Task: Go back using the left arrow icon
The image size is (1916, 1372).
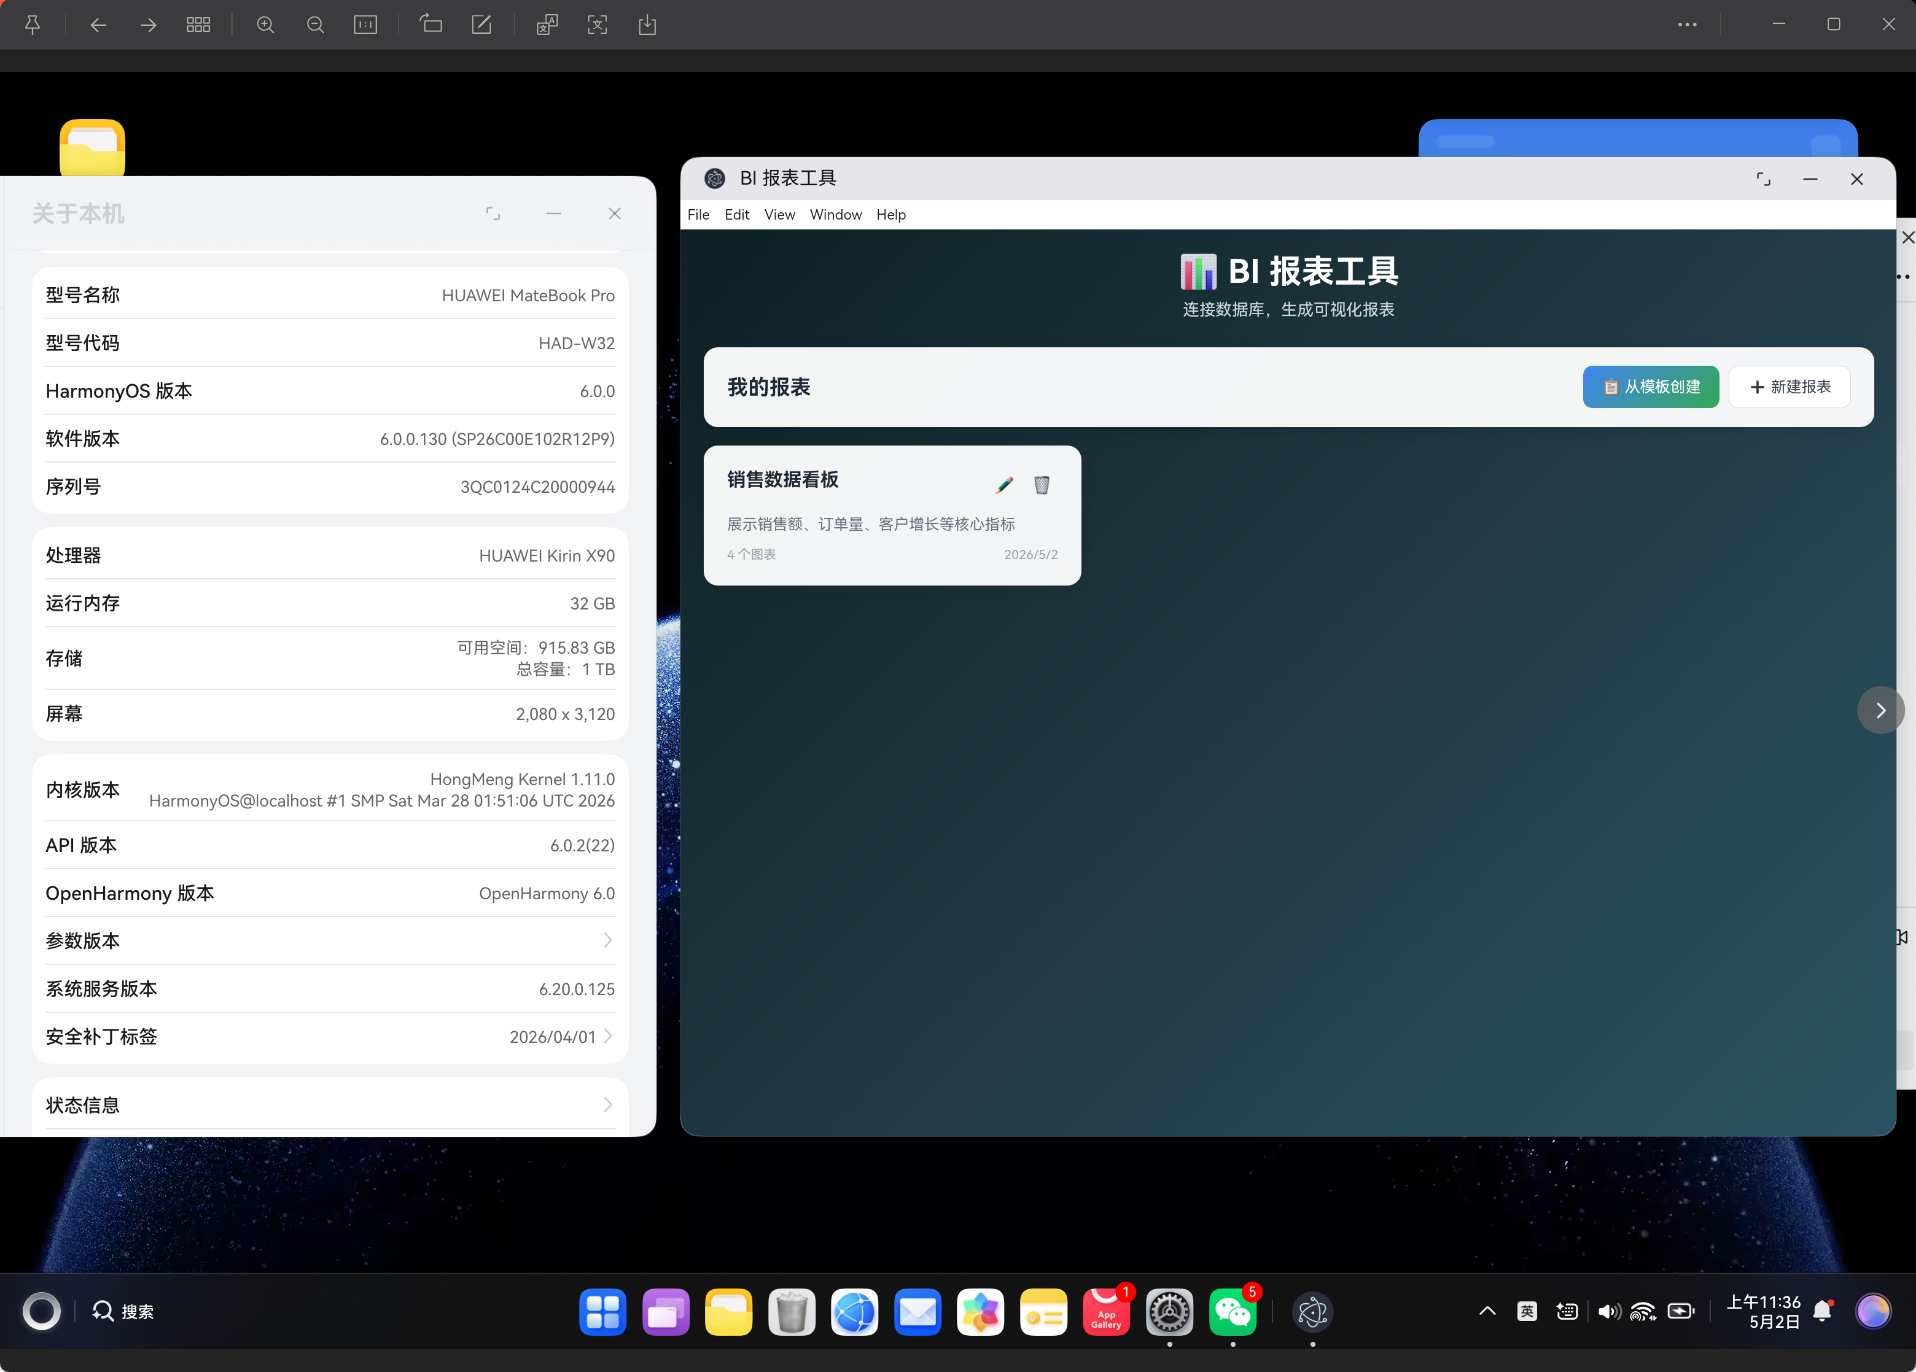Action: (98, 25)
